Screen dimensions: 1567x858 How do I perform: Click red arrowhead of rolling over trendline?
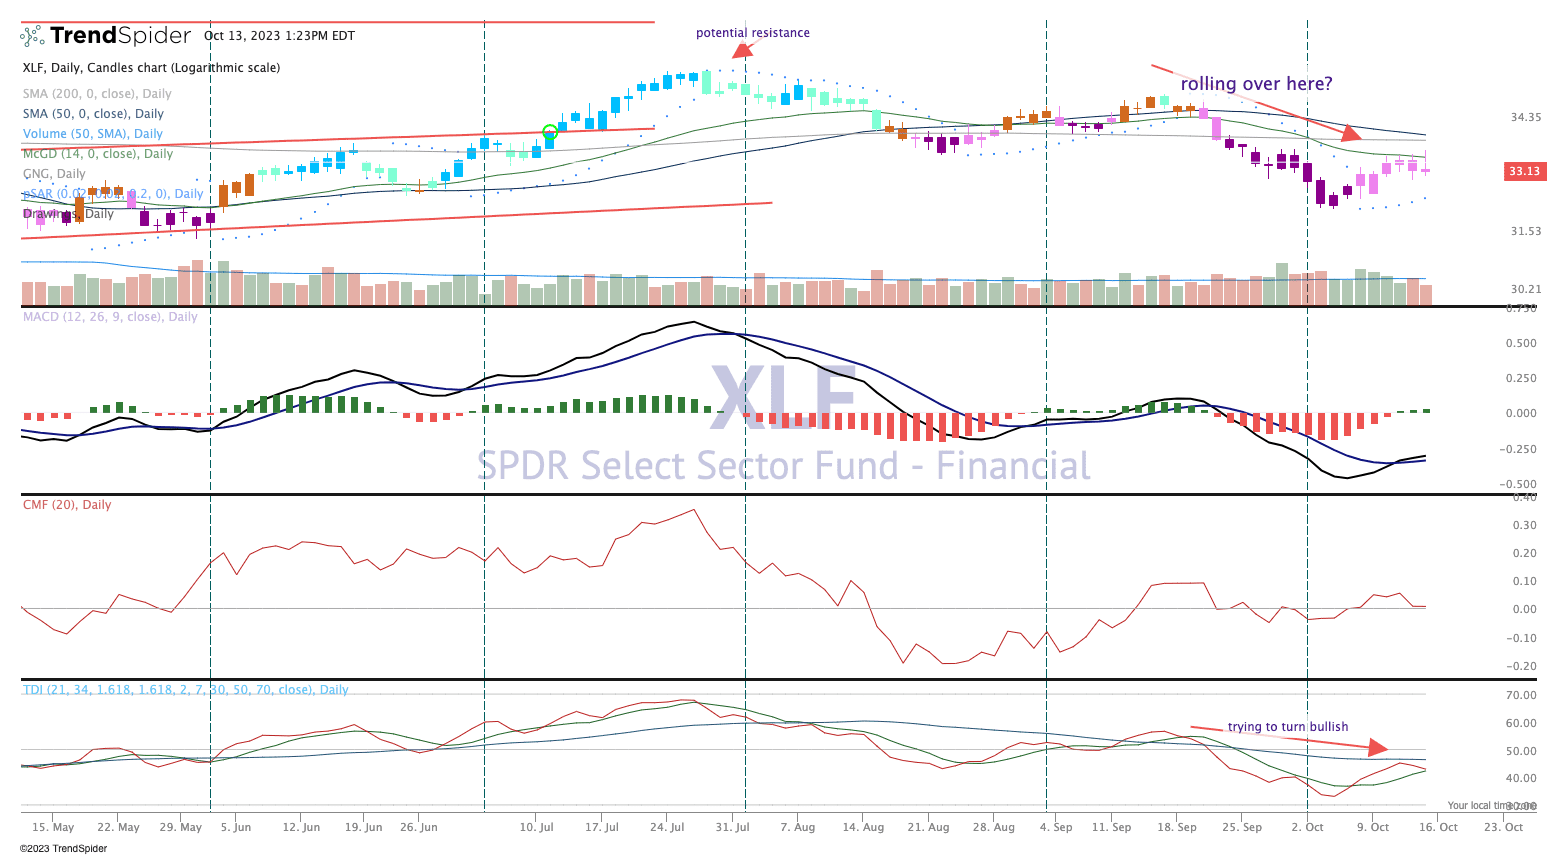[x=1351, y=133]
